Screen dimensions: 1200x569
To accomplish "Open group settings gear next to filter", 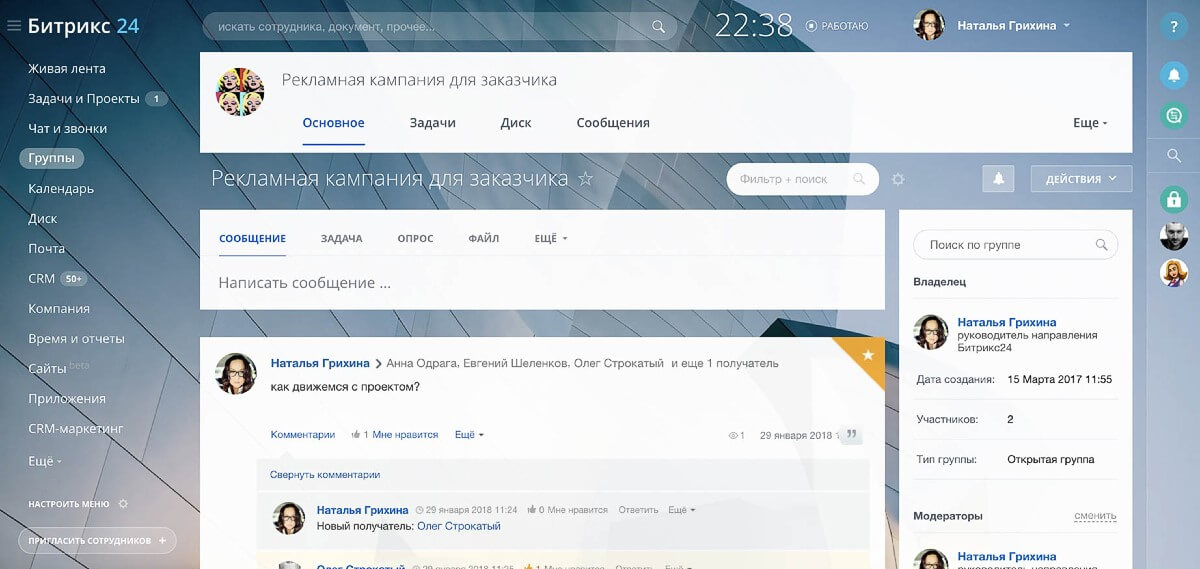I will (x=898, y=179).
